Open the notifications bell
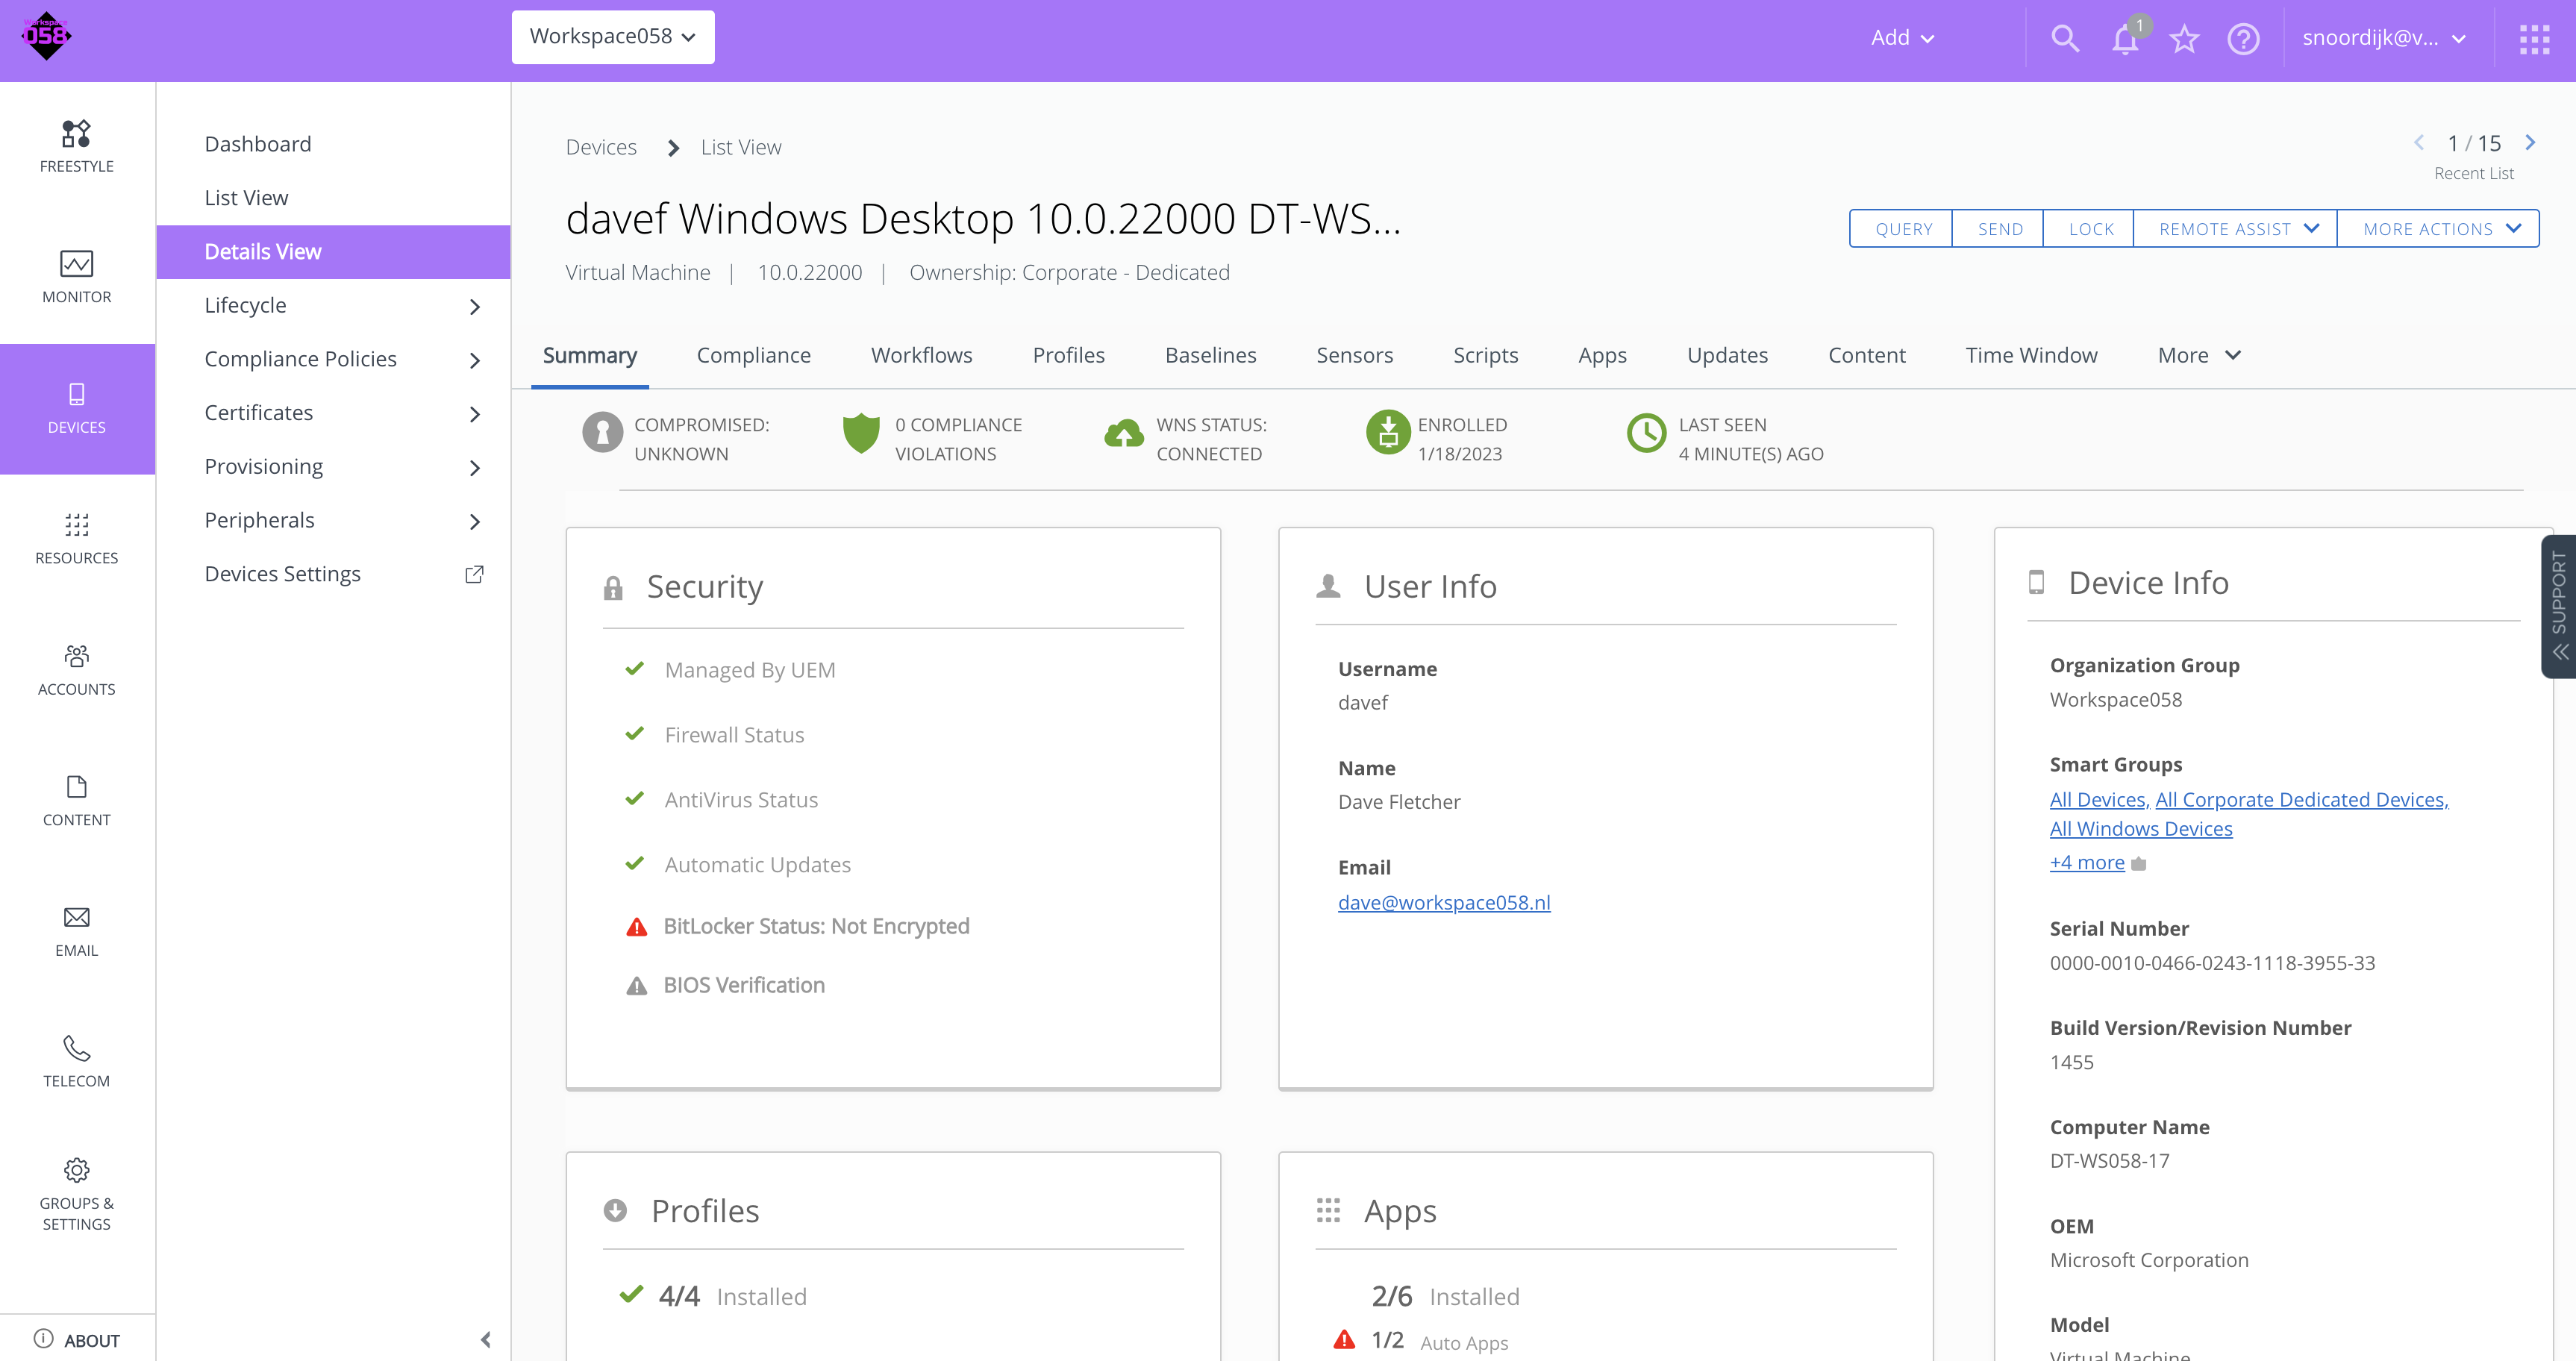The height and width of the screenshot is (1361, 2576). tap(2124, 39)
